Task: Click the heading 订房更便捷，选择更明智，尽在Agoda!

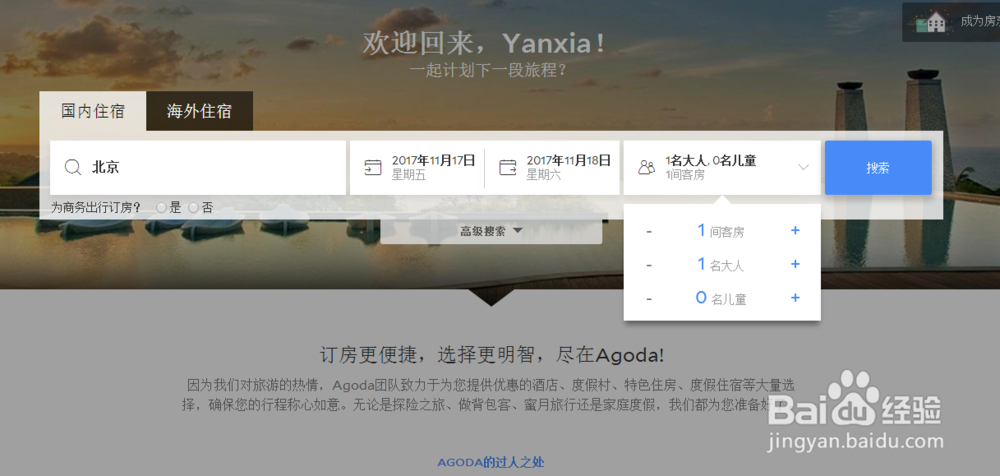Action: click(x=492, y=355)
